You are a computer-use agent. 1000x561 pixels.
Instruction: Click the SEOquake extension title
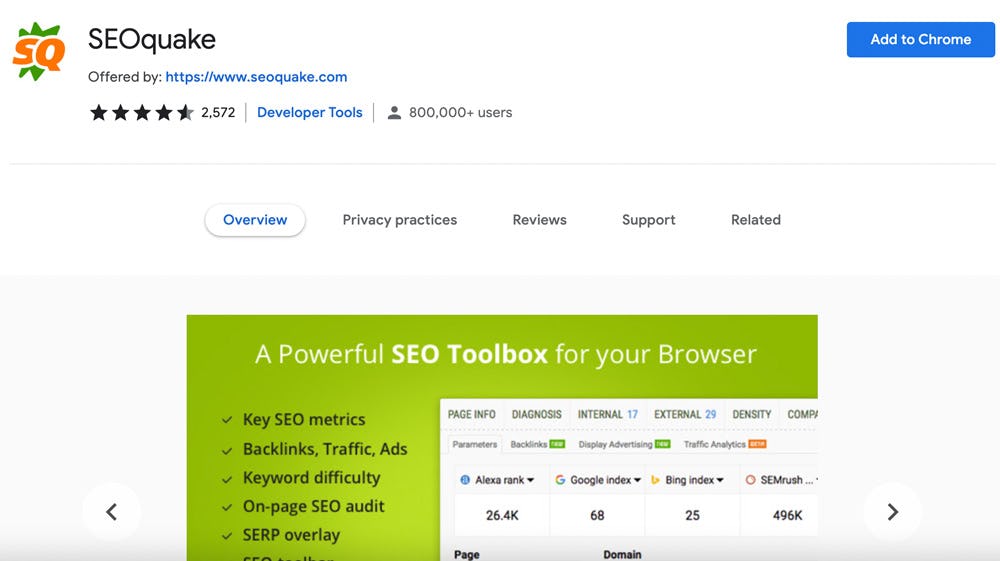(152, 40)
